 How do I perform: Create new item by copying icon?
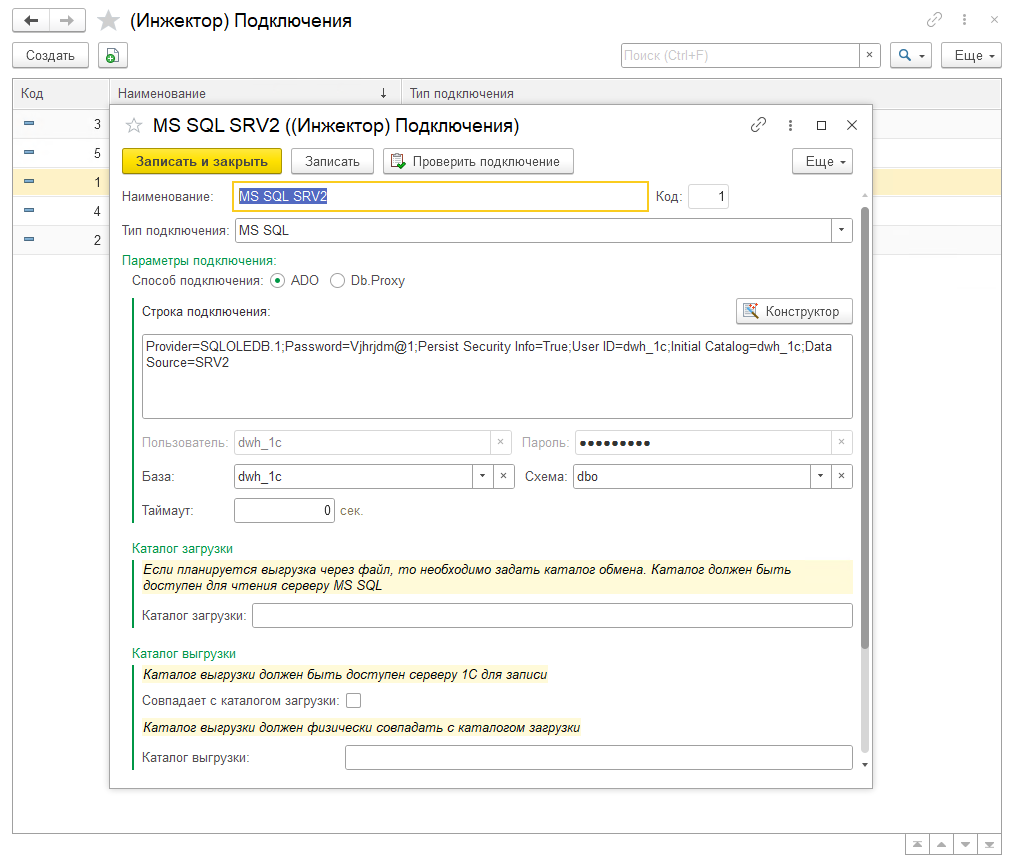click(112, 56)
